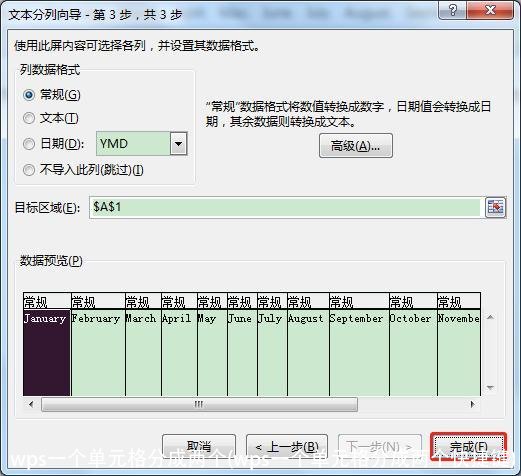Viewport: 521px width, 476px height.
Task: Select the May column in preview
Action: pos(212,352)
